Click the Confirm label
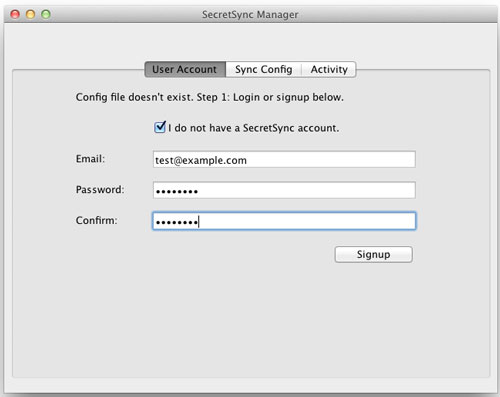This screenshot has height=397, width=500. (97, 220)
